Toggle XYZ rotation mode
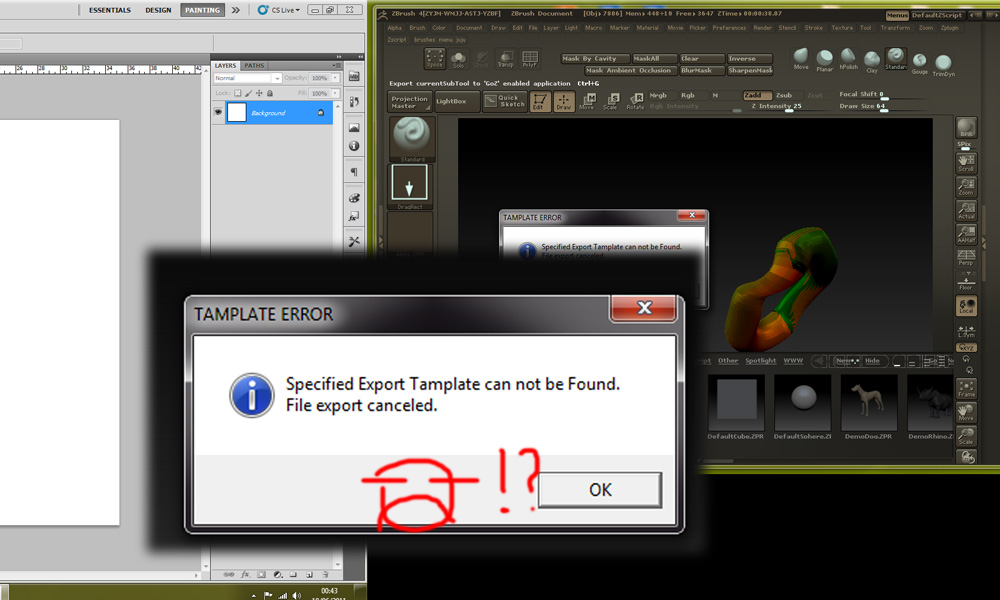1000x600 pixels. pos(966,348)
